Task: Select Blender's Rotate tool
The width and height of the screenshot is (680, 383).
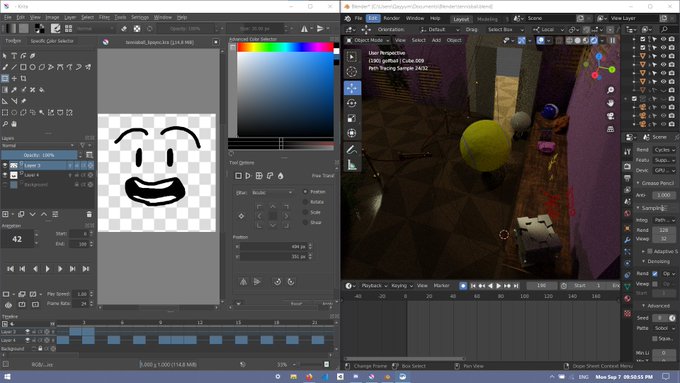Action: click(x=352, y=103)
